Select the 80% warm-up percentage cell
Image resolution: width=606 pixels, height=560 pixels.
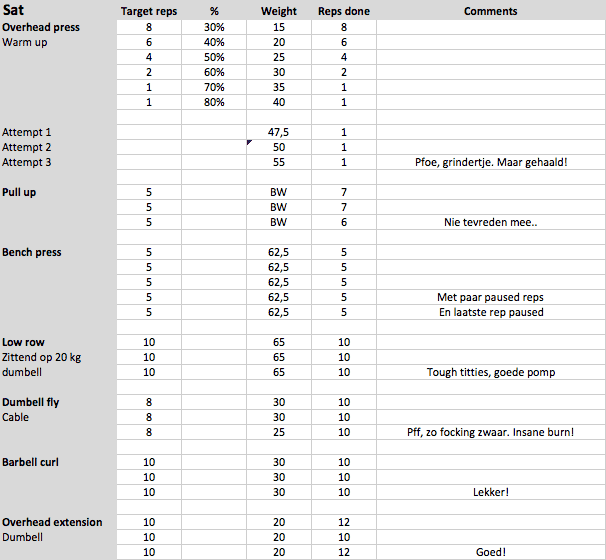[214, 102]
